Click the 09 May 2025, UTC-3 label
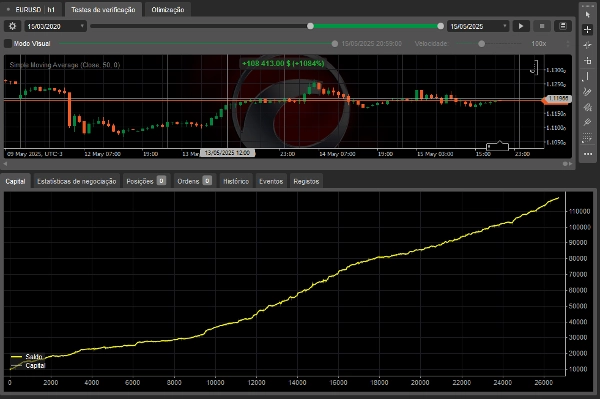Screen dimensions: 600x399 click(35, 154)
